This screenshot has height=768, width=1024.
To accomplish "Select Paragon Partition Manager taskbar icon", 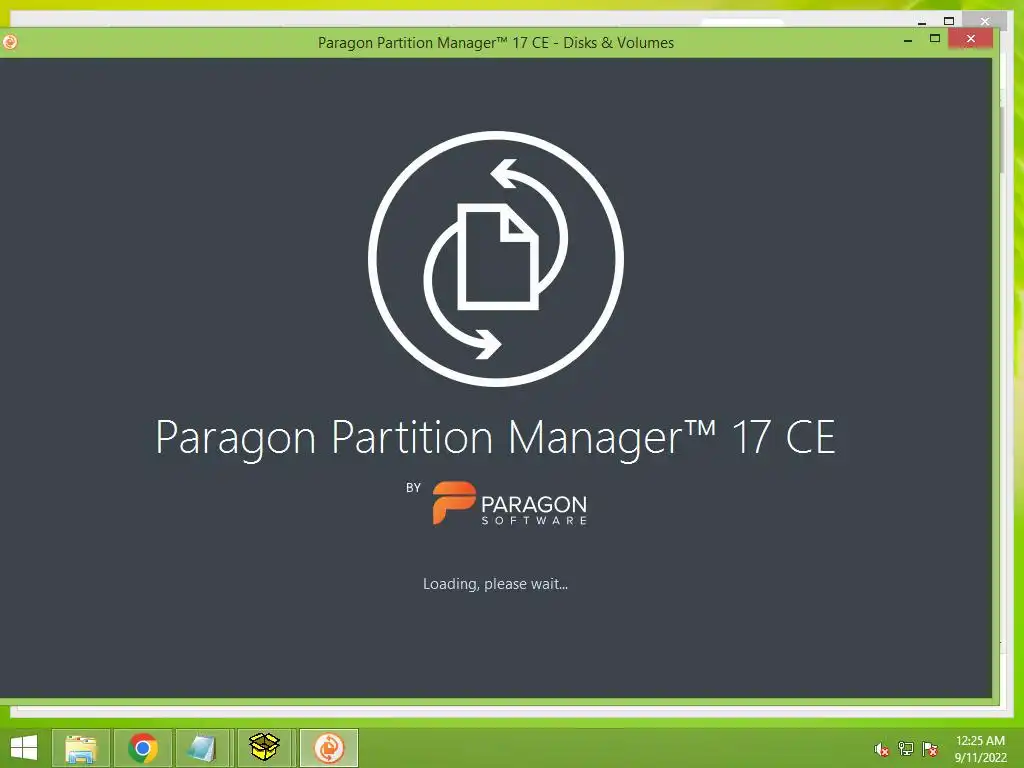I will (x=329, y=748).
